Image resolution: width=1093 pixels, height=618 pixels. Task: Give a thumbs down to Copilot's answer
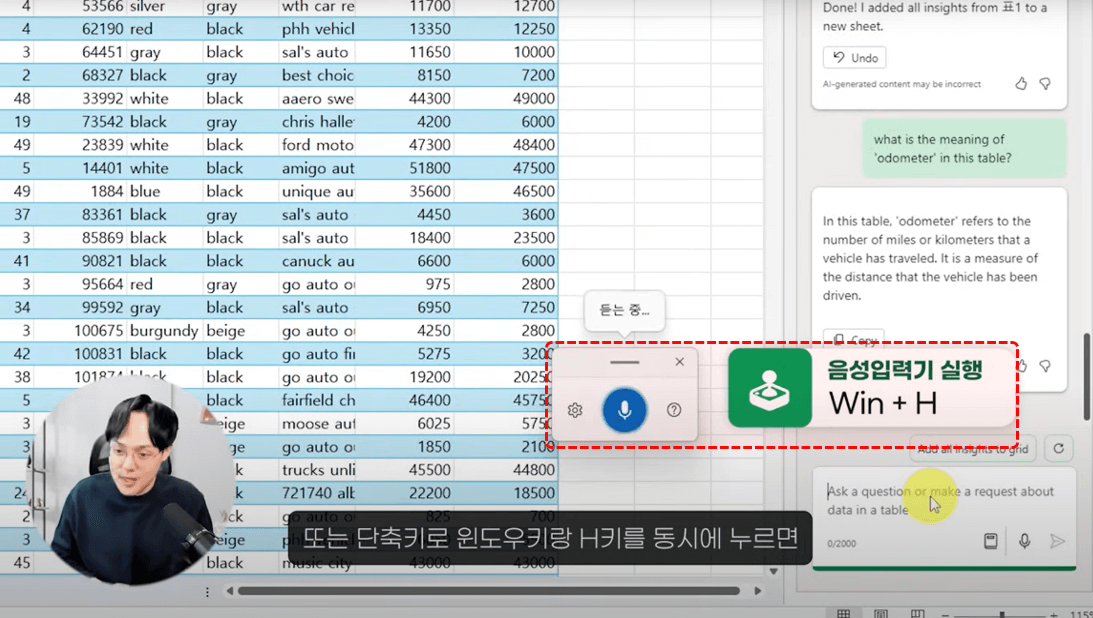[x=1046, y=84]
